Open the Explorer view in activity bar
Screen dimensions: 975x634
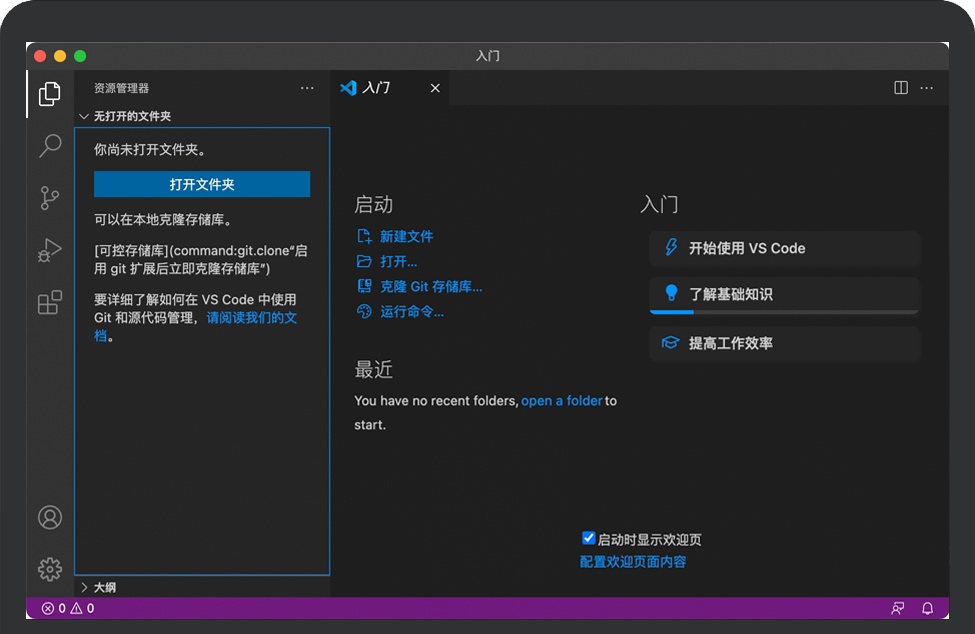coord(50,94)
